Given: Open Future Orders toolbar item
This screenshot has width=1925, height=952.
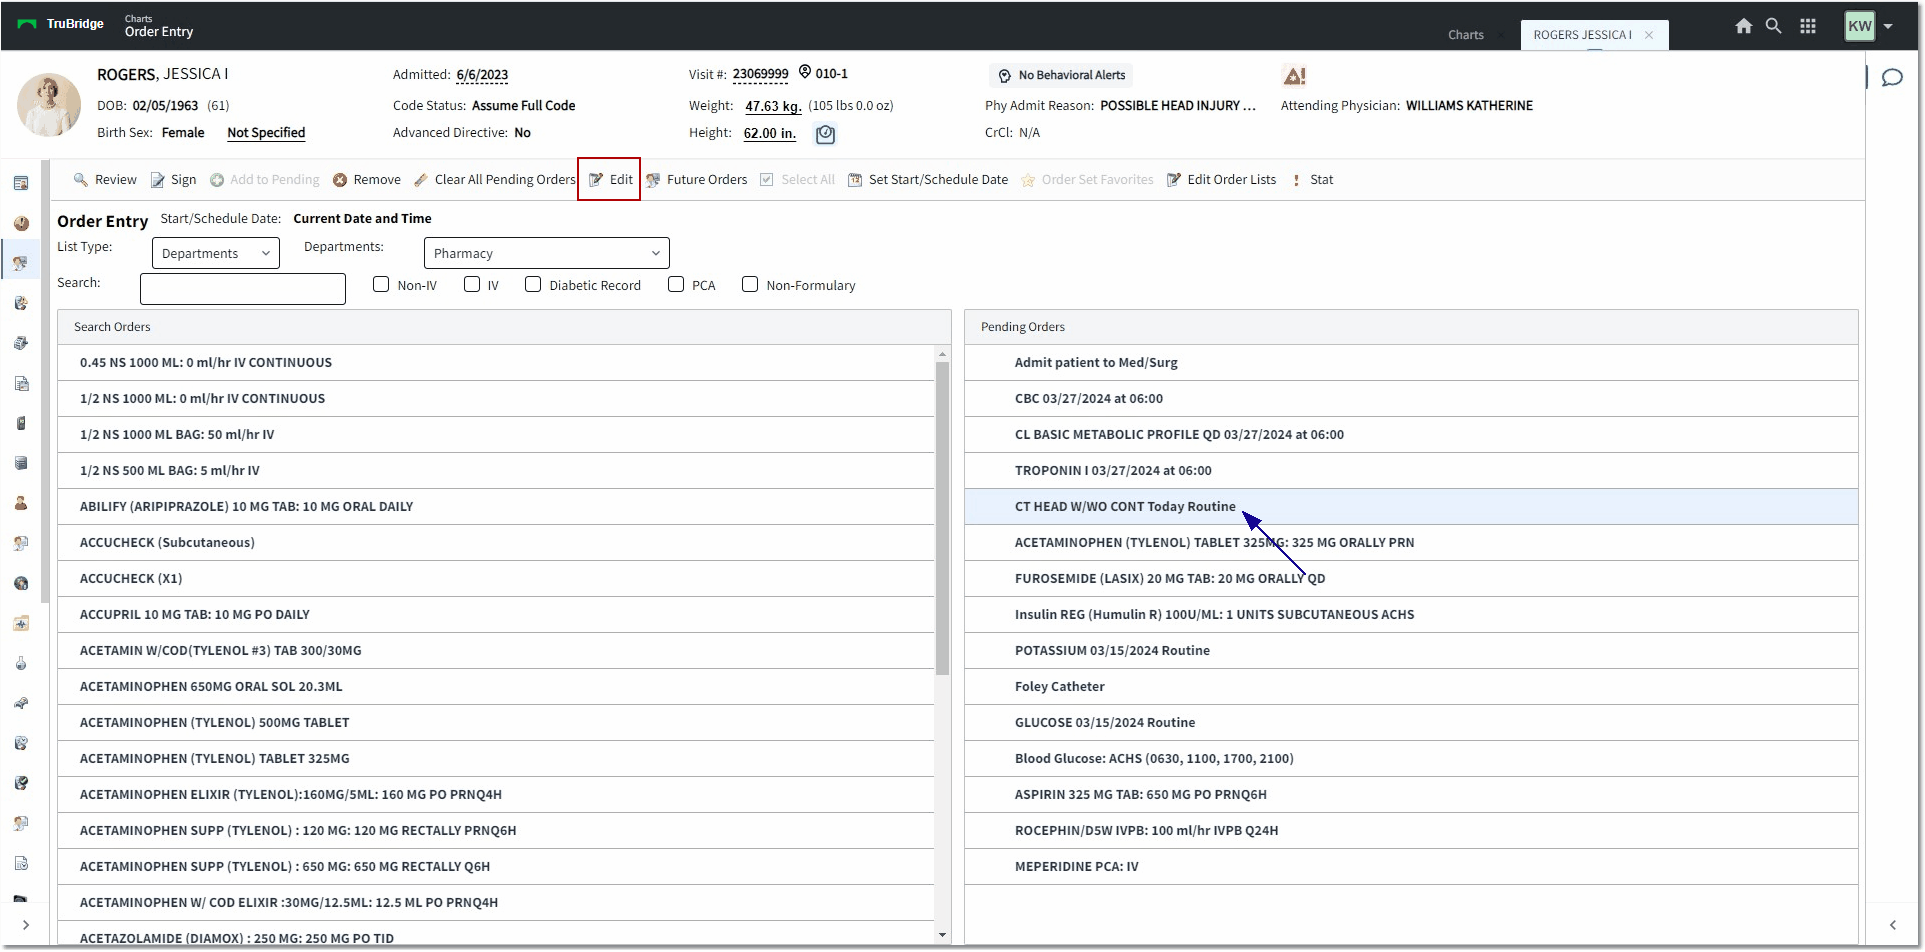Looking at the screenshot, I should point(697,180).
